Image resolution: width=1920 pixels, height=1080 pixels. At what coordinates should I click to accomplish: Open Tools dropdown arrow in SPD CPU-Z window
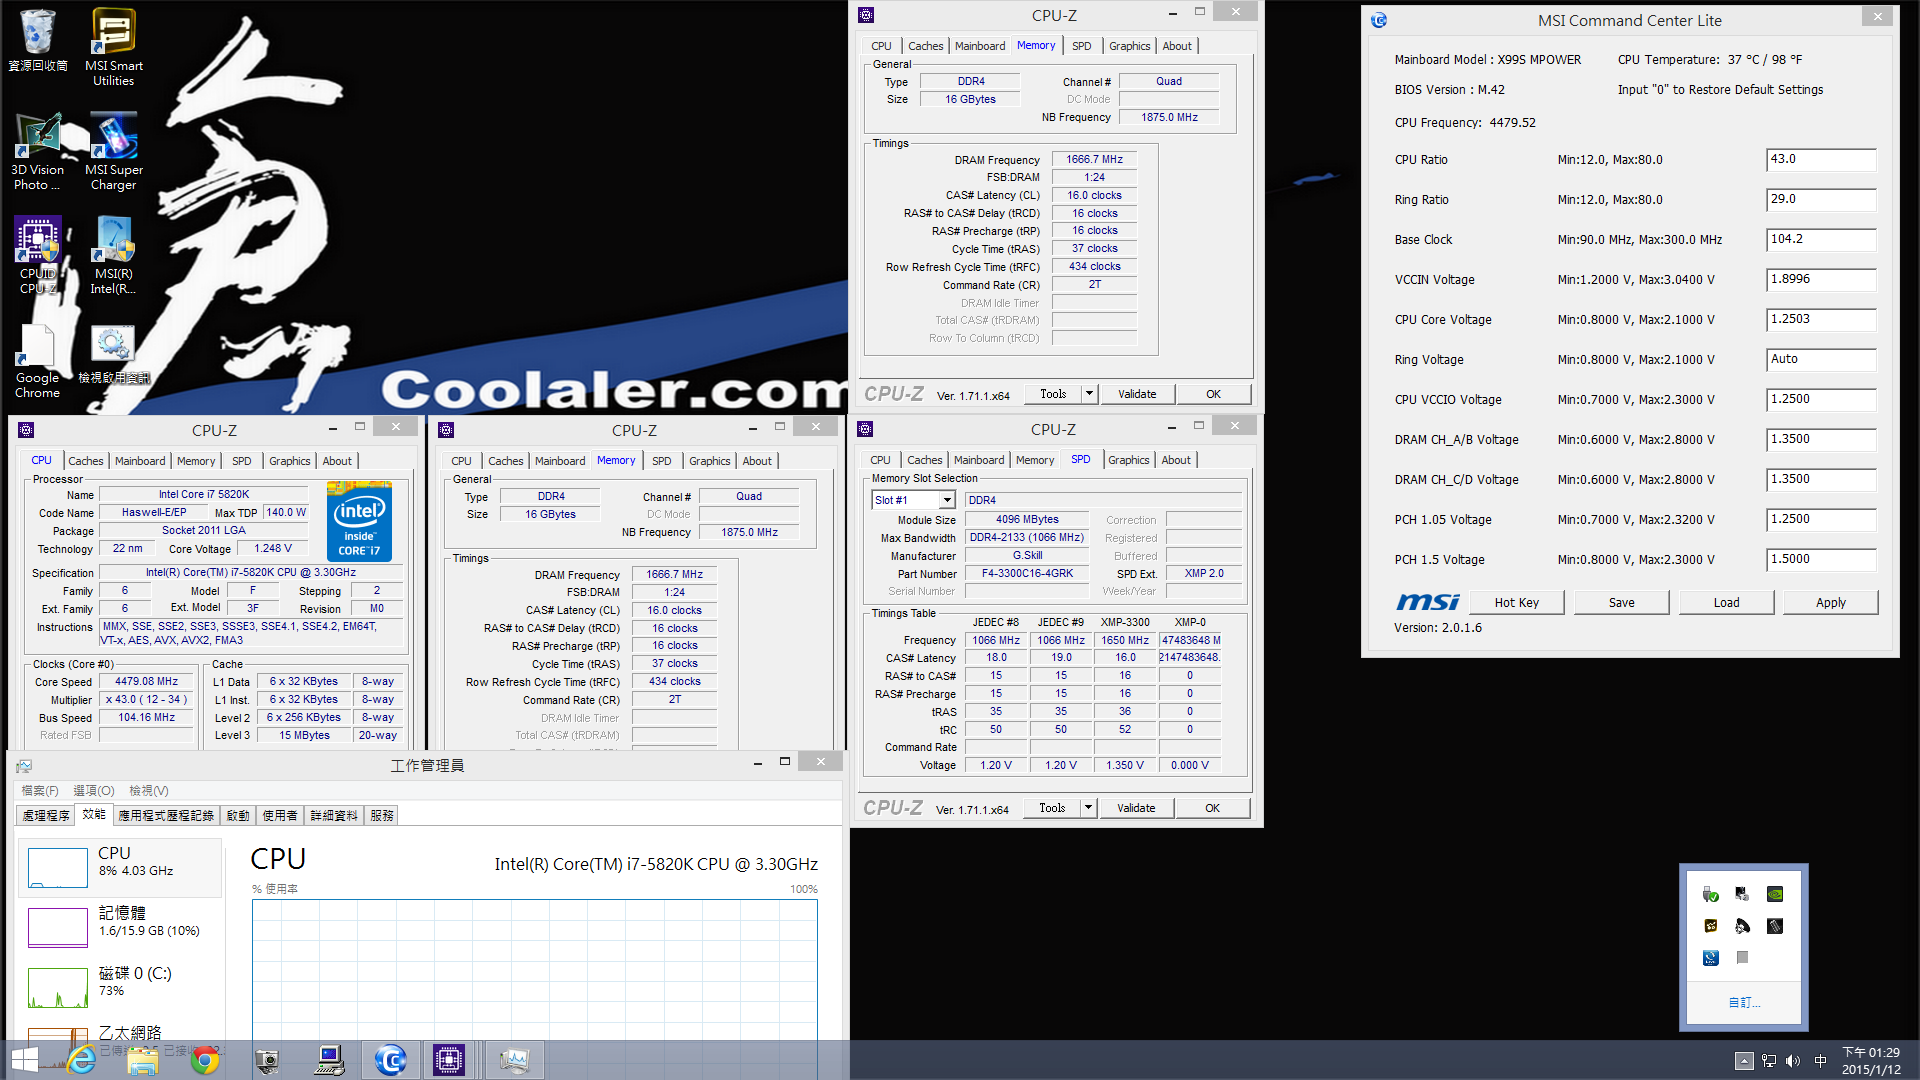[1089, 808]
